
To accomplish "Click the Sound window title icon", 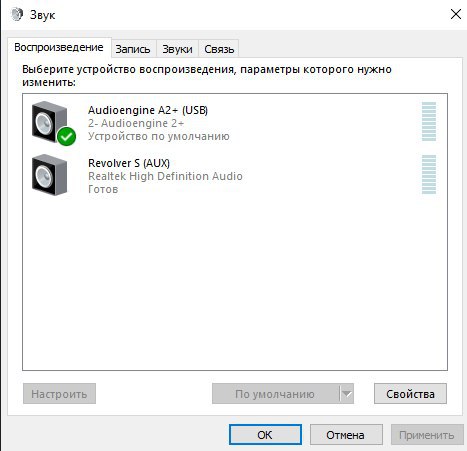I will tap(17, 14).
